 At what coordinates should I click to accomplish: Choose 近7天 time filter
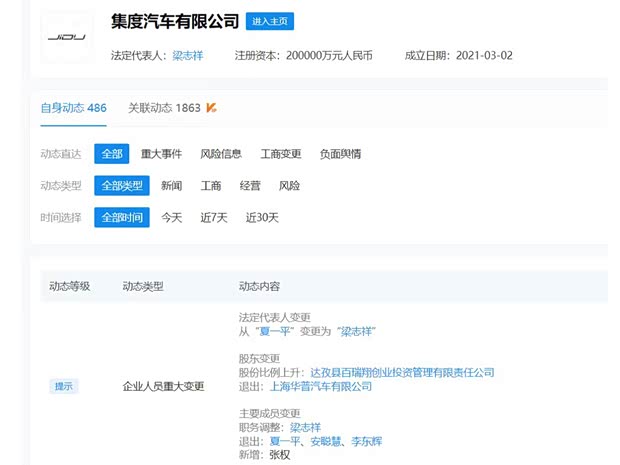(x=214, y=217)
